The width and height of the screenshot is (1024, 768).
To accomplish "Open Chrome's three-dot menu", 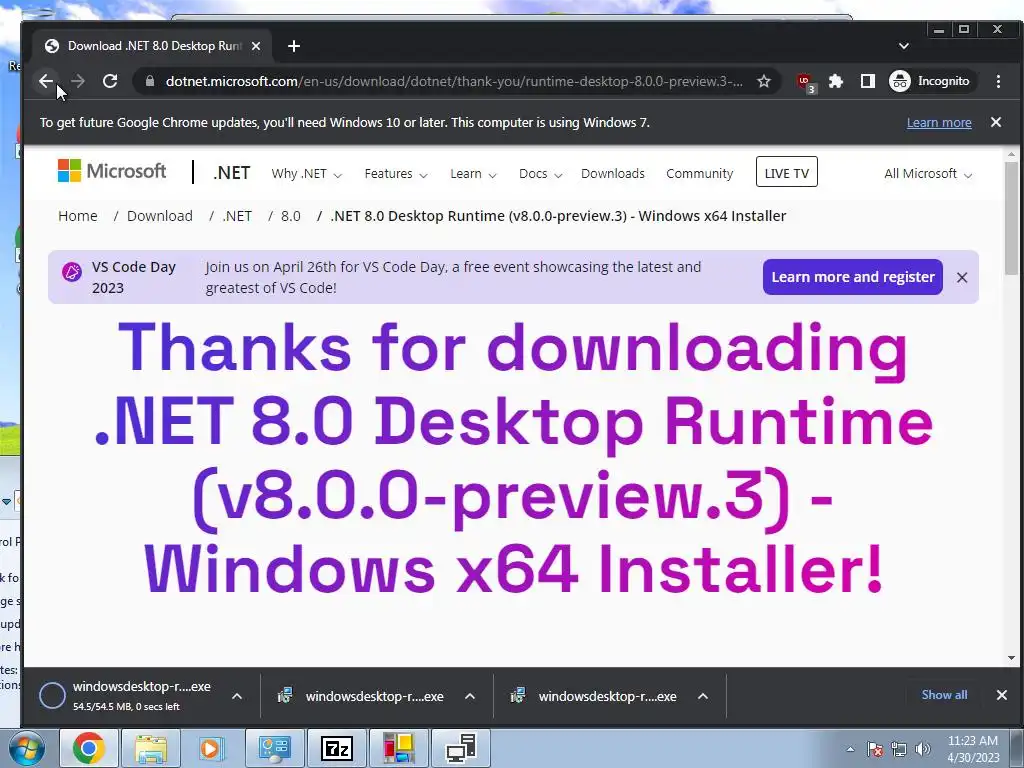I will pos(998,81).
